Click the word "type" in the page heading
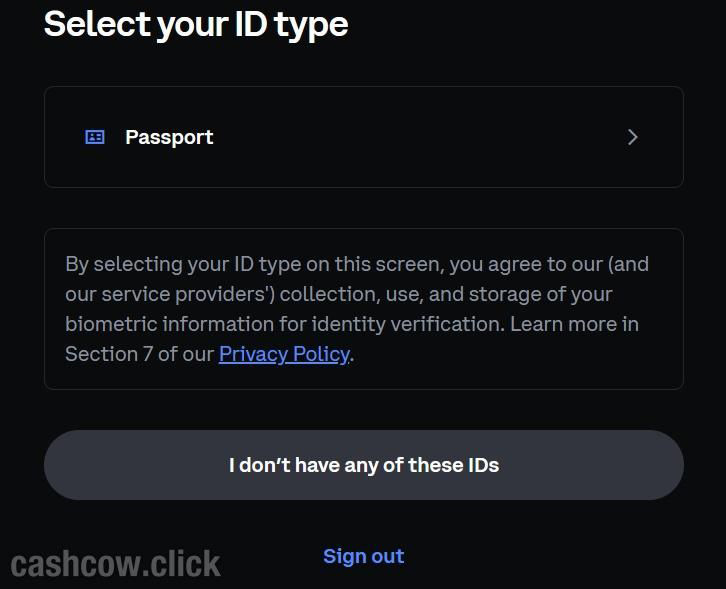 click(314, 23)
